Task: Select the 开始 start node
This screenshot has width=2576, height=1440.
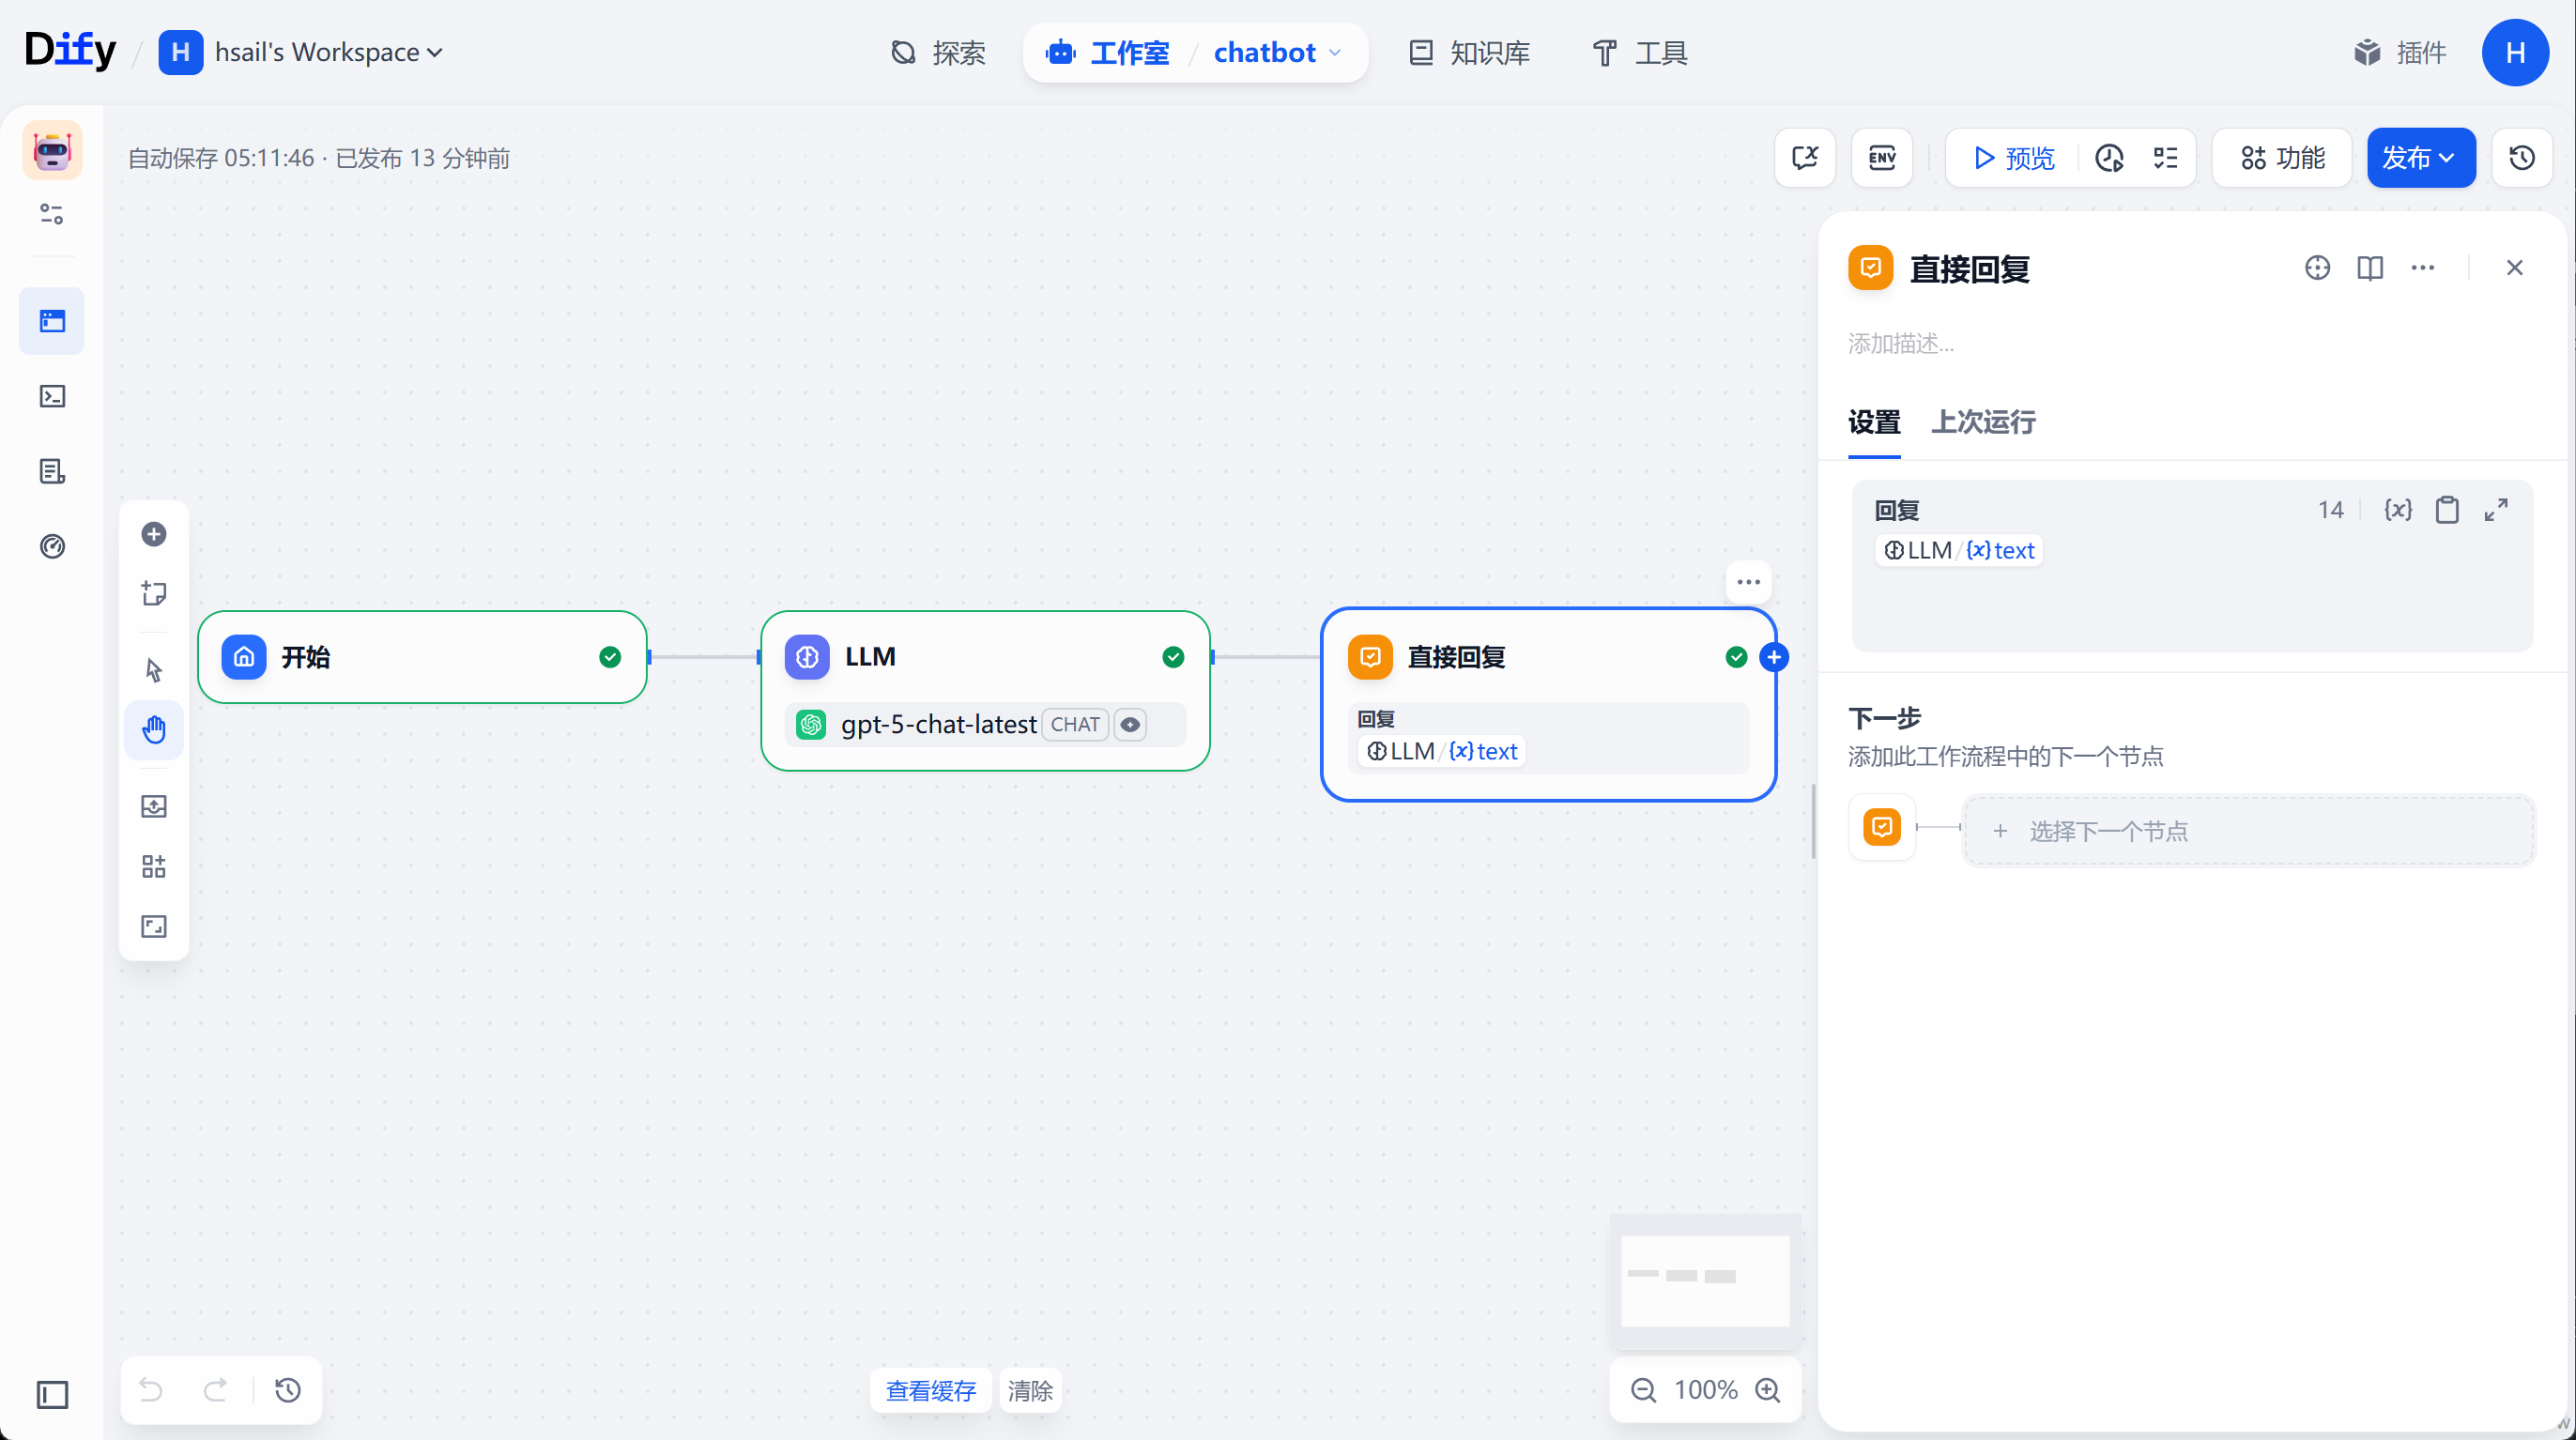Action: tap(422, 657)
